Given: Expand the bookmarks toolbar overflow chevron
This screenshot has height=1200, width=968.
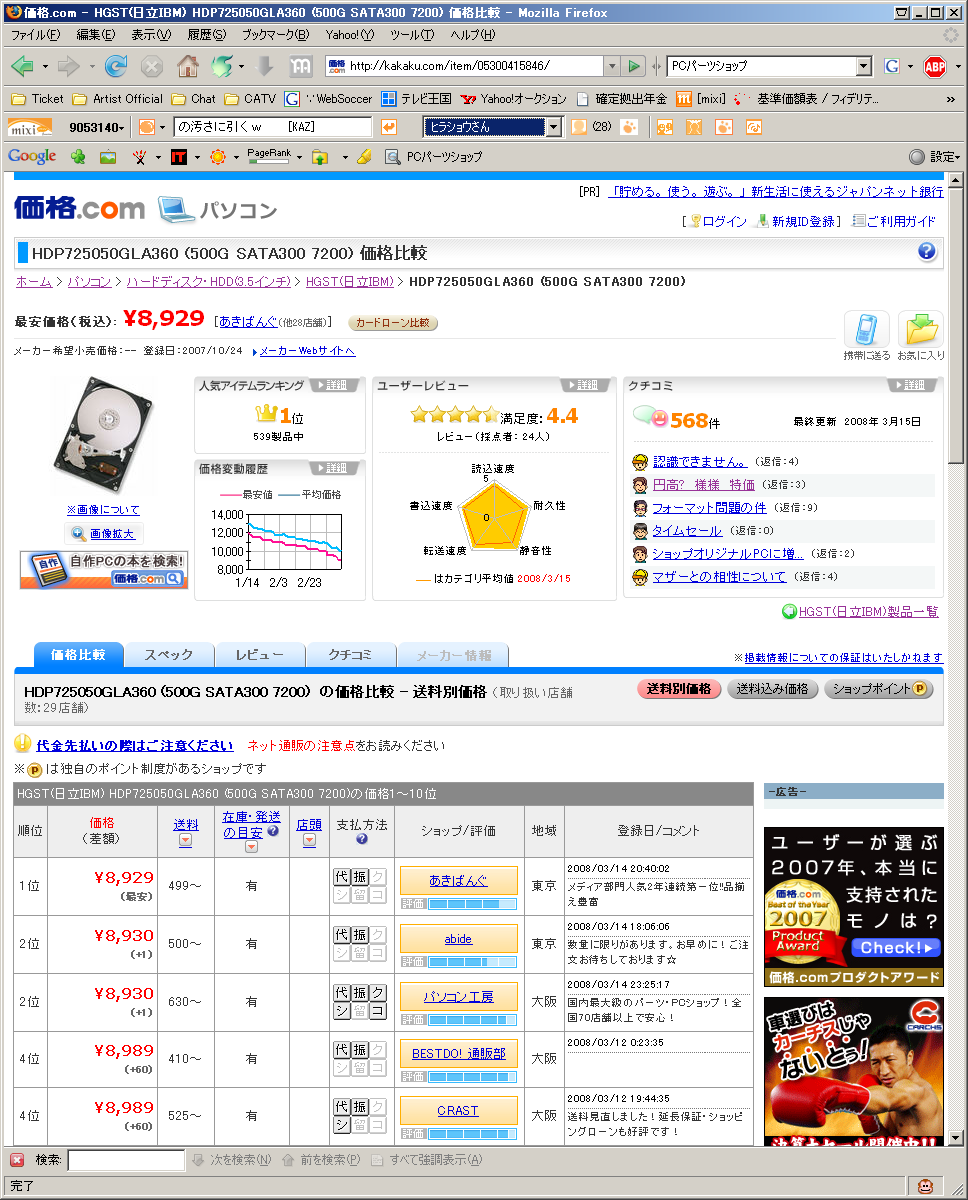Looking at the screenshot, I should tap(952, 99).
